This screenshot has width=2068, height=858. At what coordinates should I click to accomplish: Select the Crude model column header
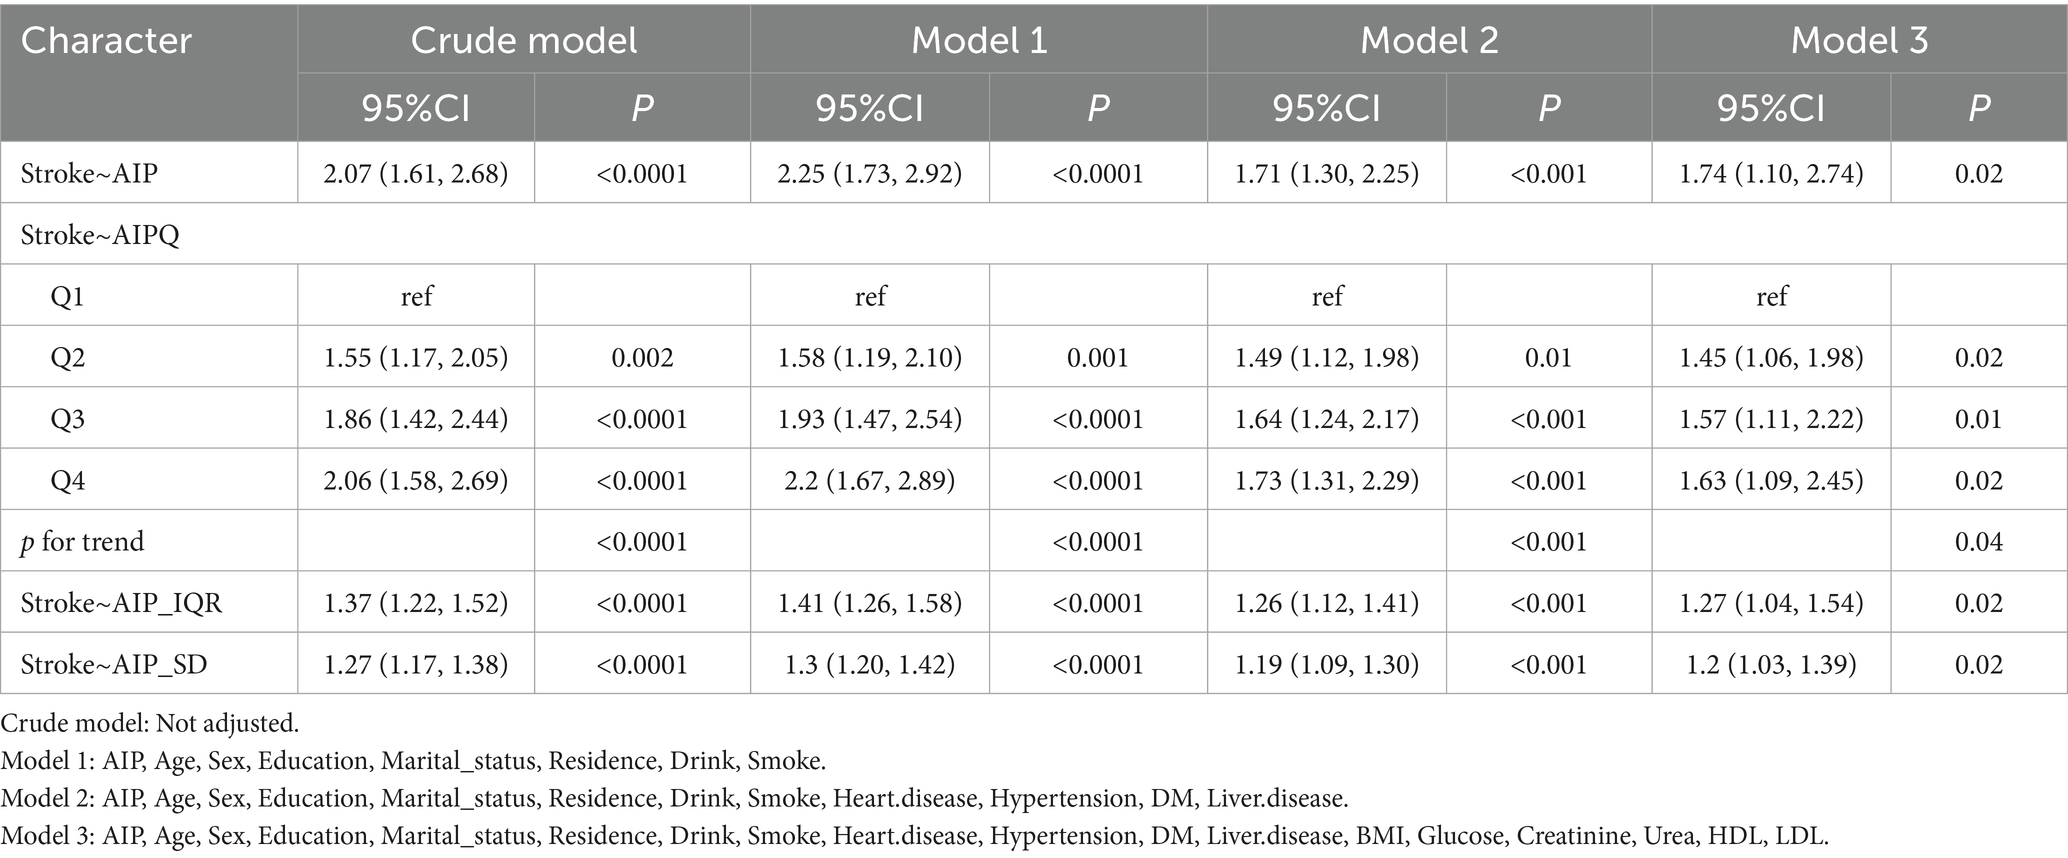523,40
